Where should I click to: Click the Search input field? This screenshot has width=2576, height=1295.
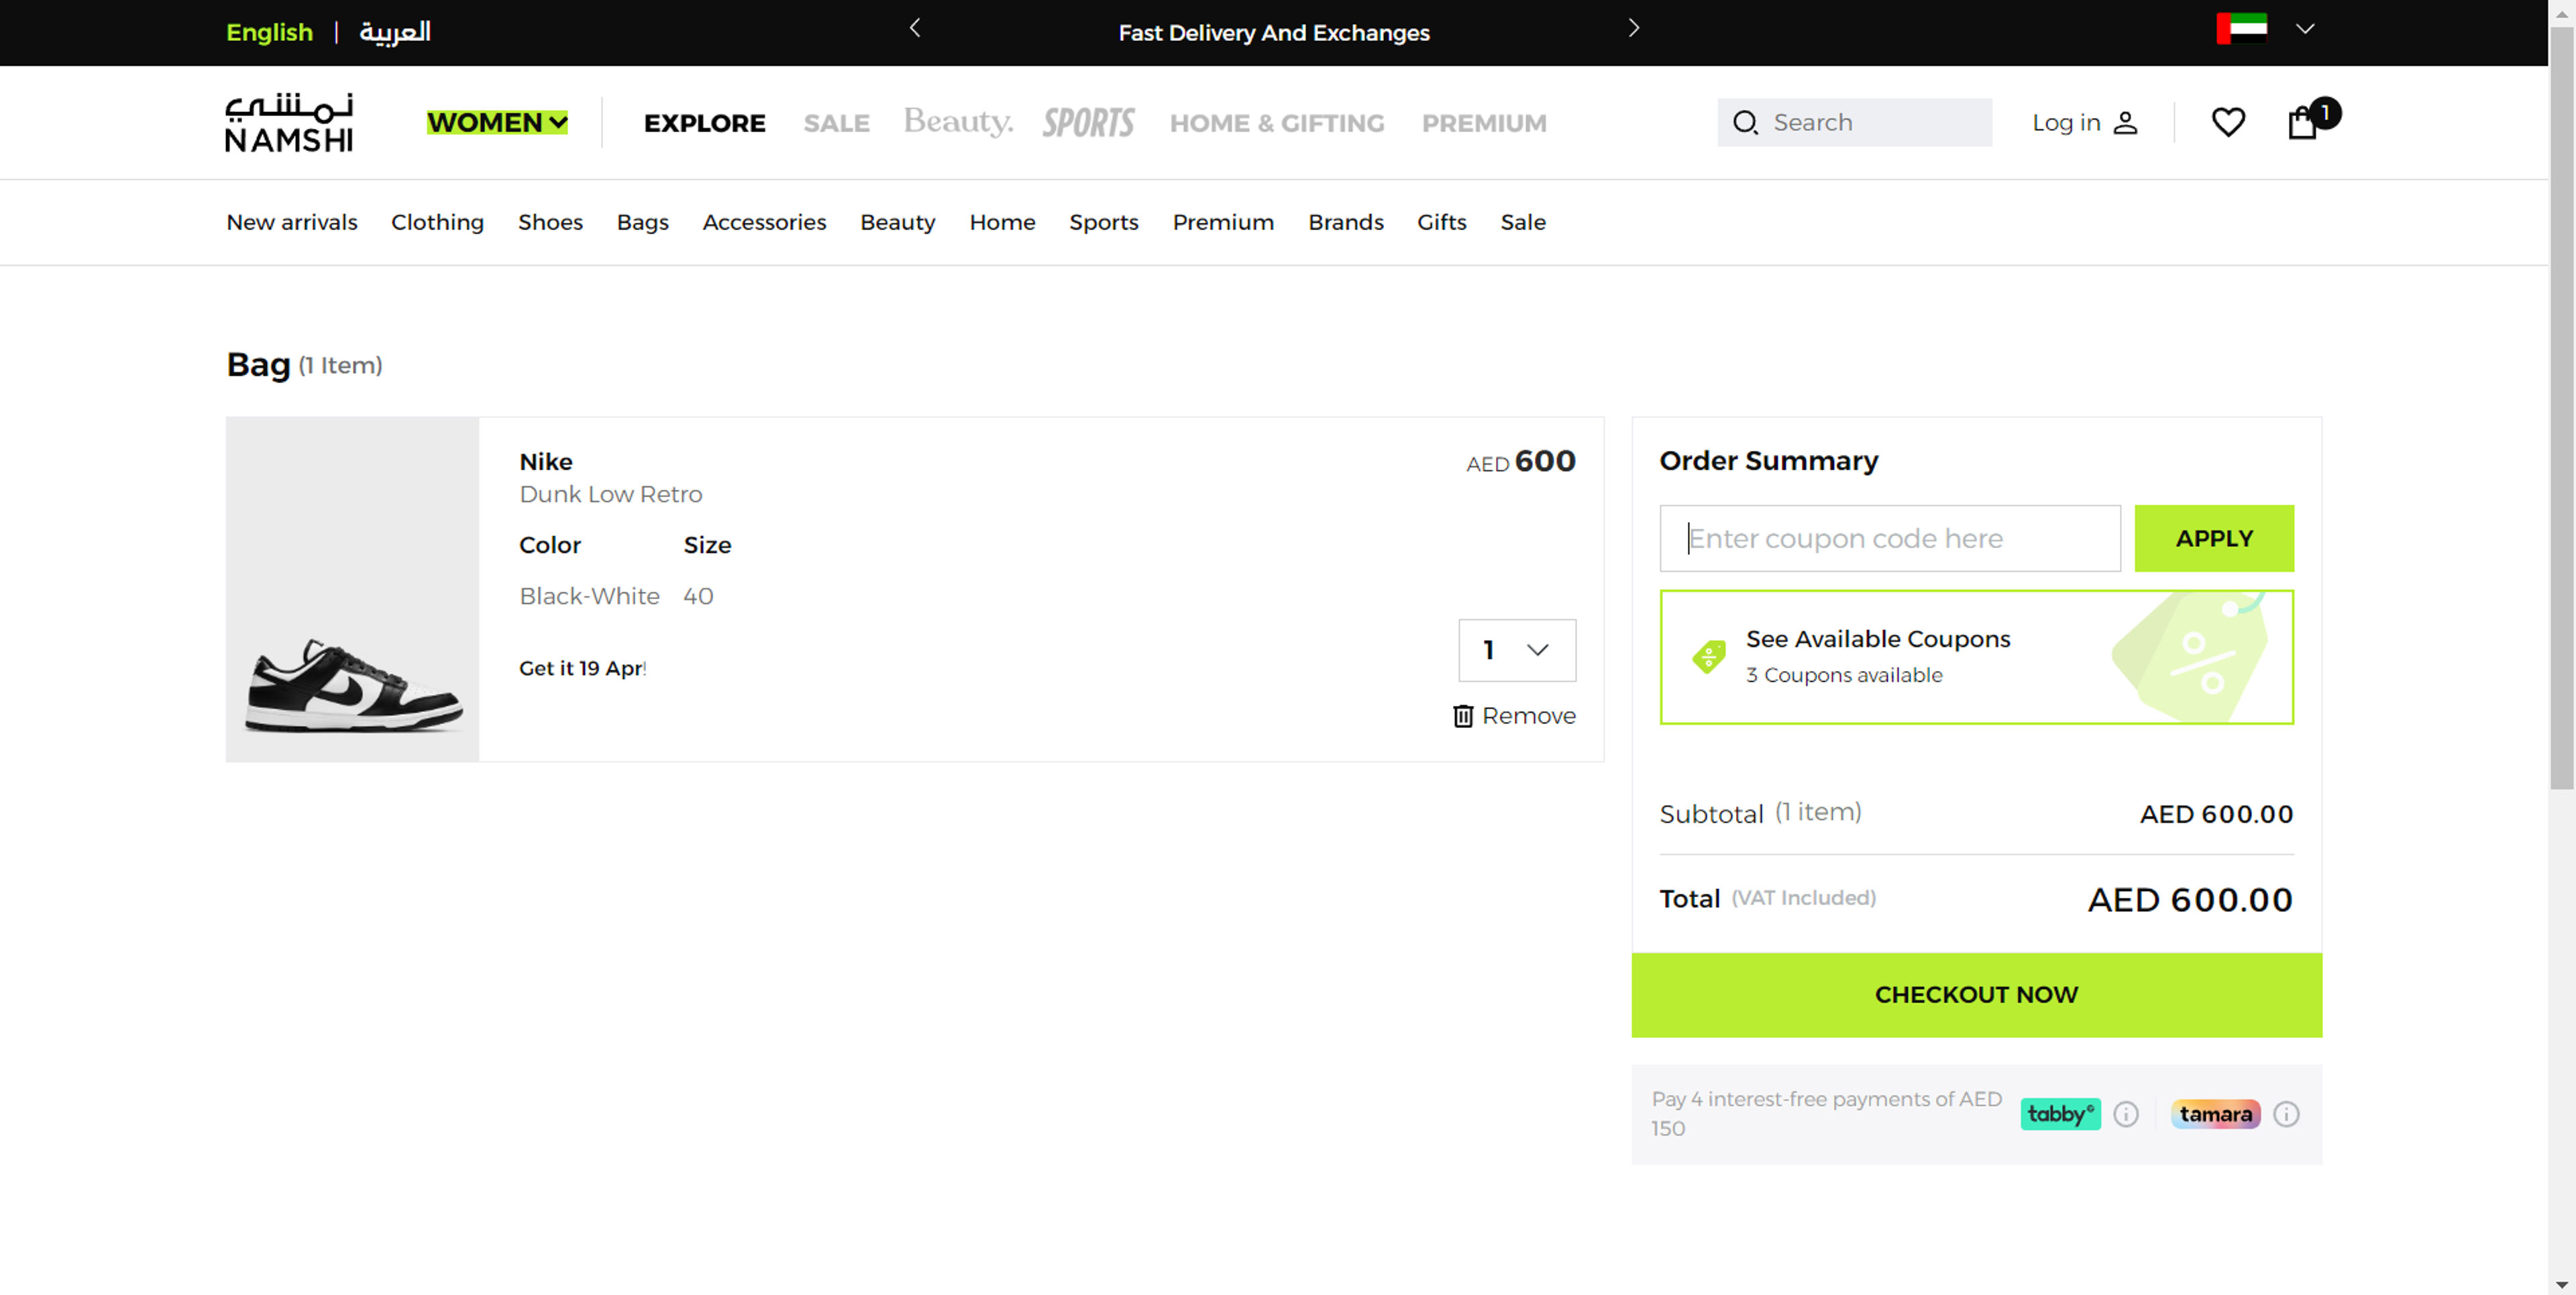[1854, 122]
